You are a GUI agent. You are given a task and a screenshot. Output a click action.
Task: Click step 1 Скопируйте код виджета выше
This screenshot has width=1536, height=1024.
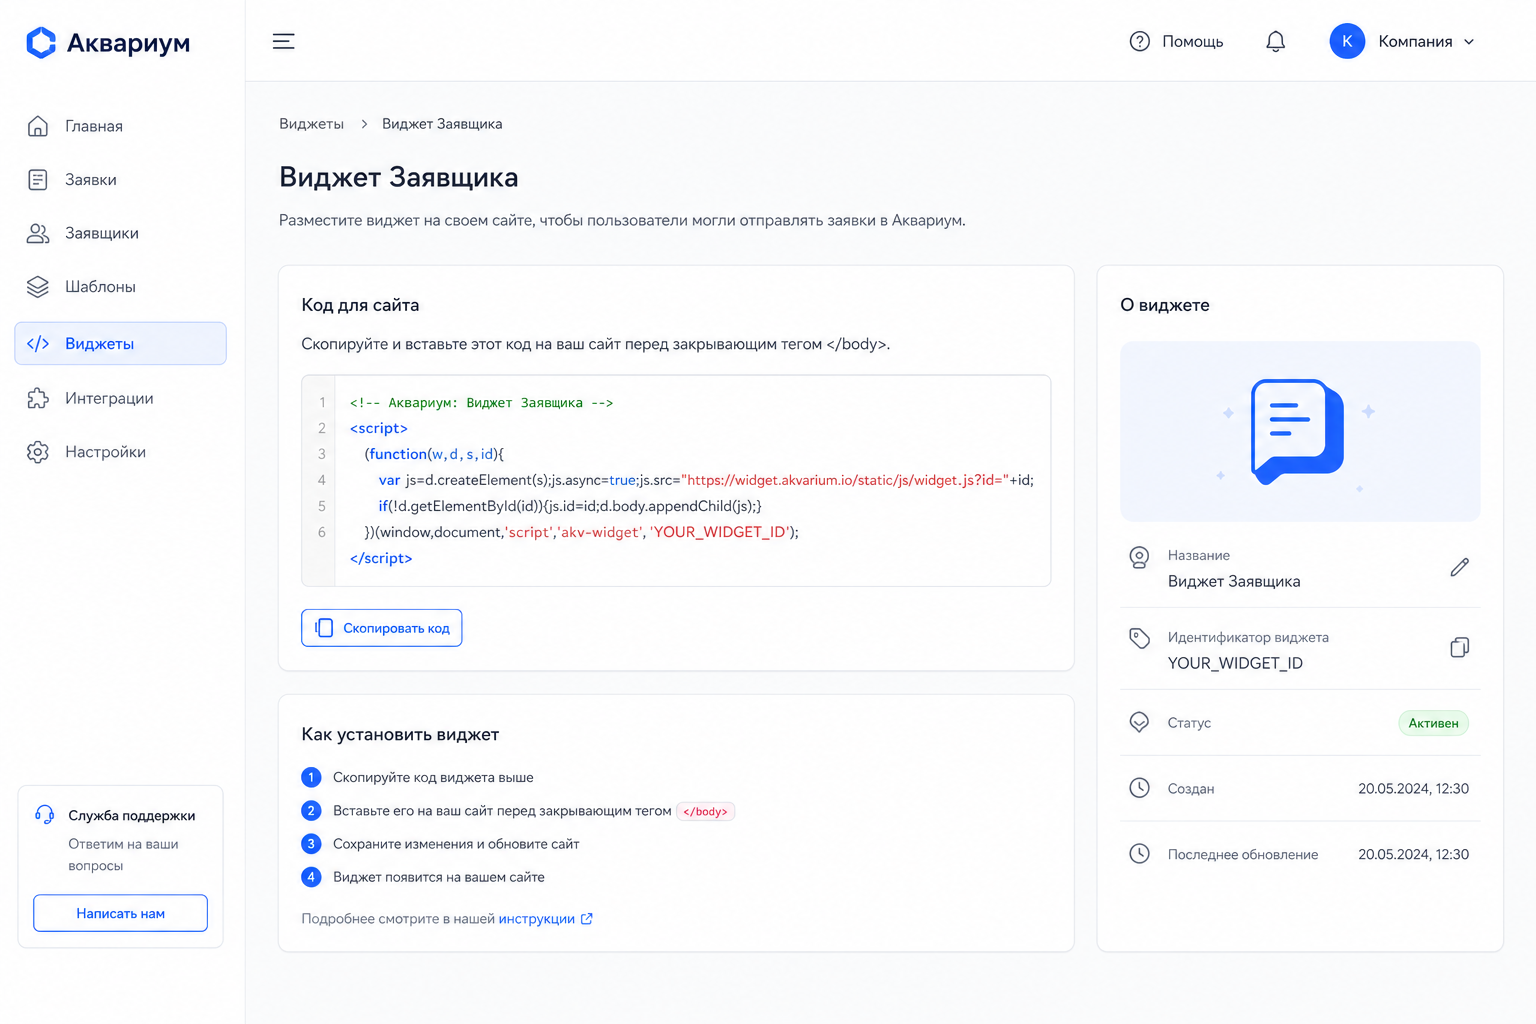433,777
